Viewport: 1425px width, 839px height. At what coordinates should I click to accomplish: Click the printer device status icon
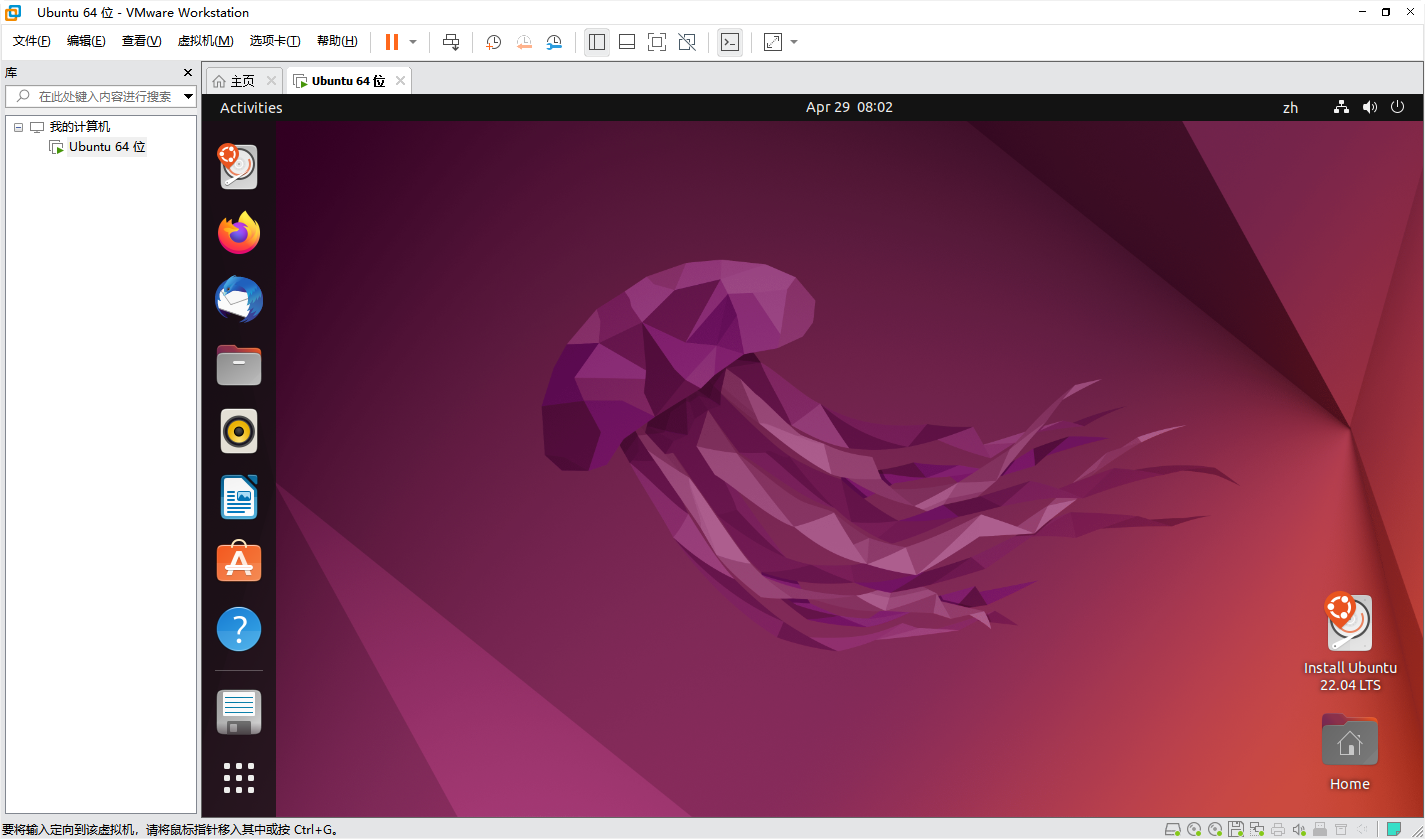[x=1278, y=829]
